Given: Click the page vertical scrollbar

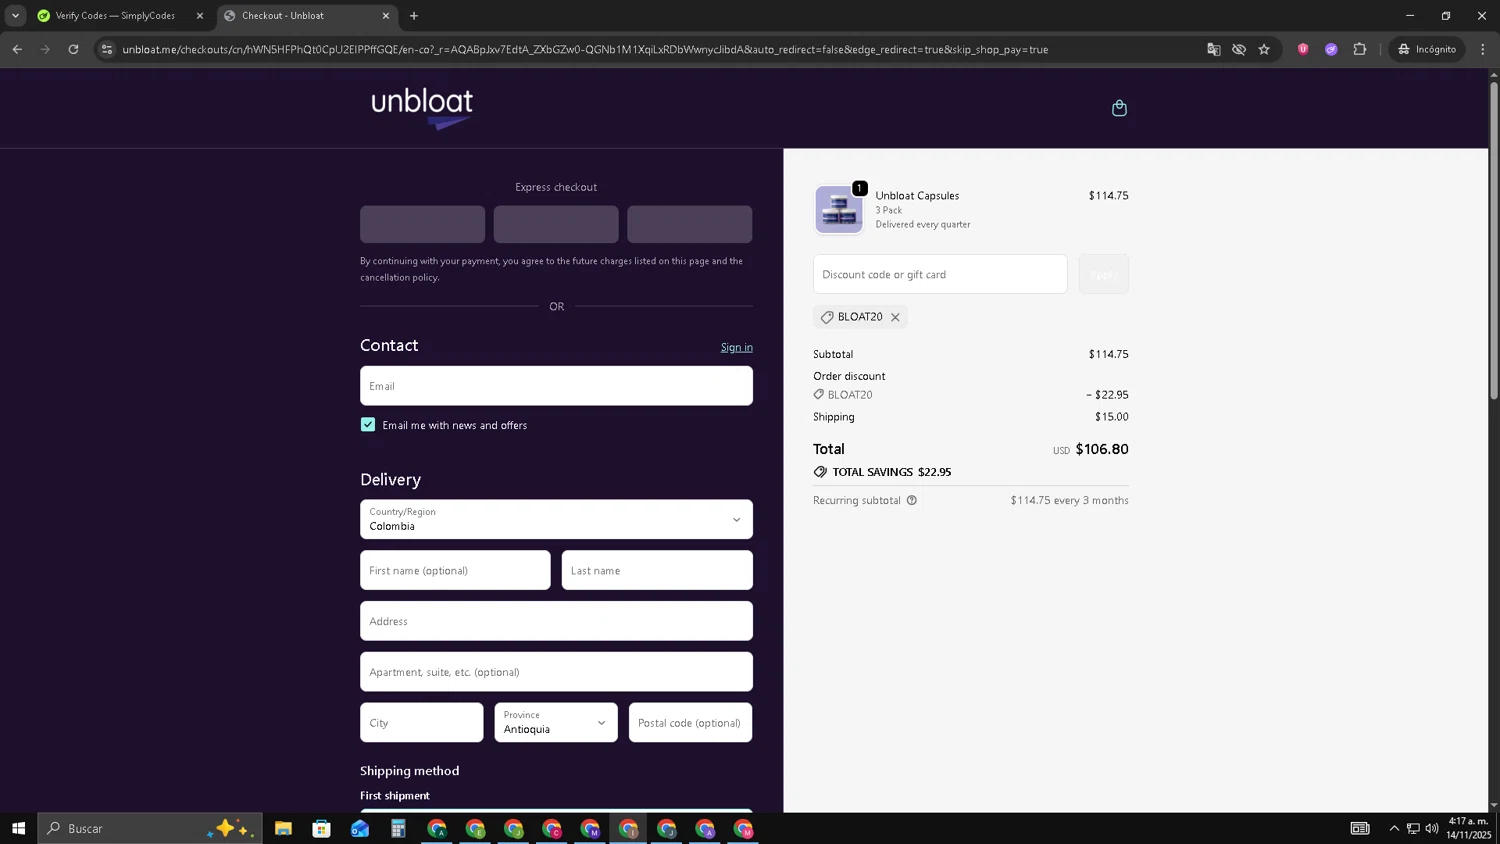Looking at the screenshot, I should click(x=1494, y=240).
